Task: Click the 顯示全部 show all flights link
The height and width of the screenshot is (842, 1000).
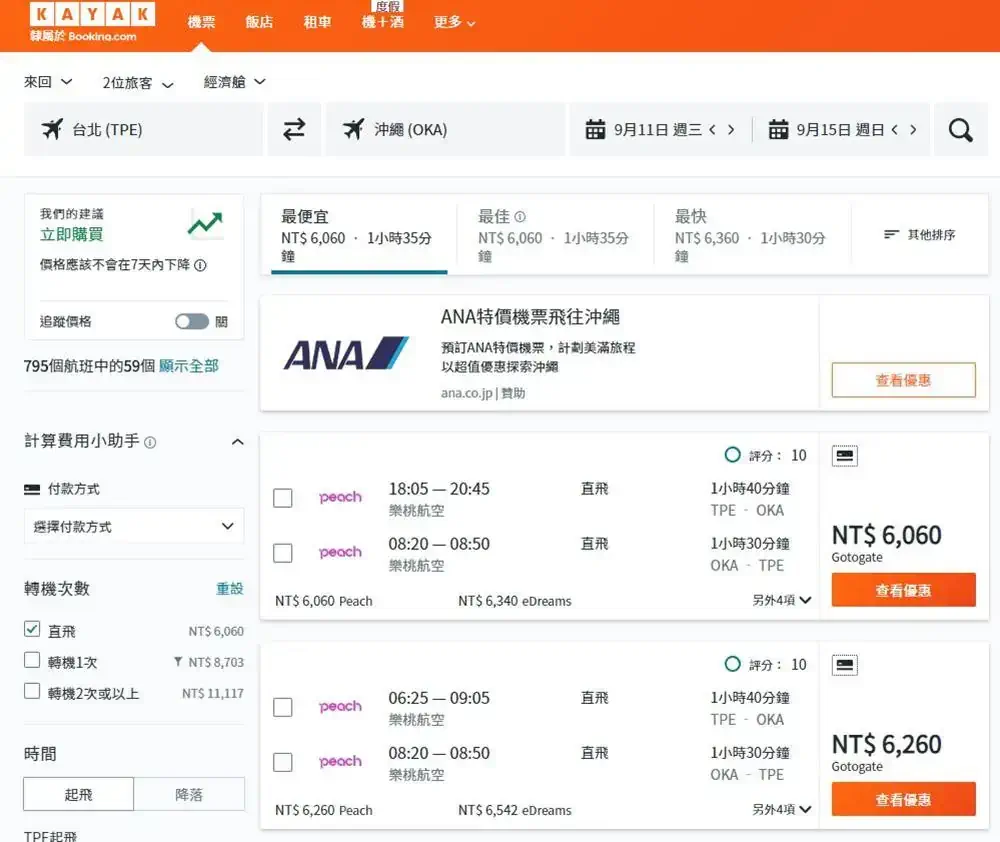Action: (189, 366)
